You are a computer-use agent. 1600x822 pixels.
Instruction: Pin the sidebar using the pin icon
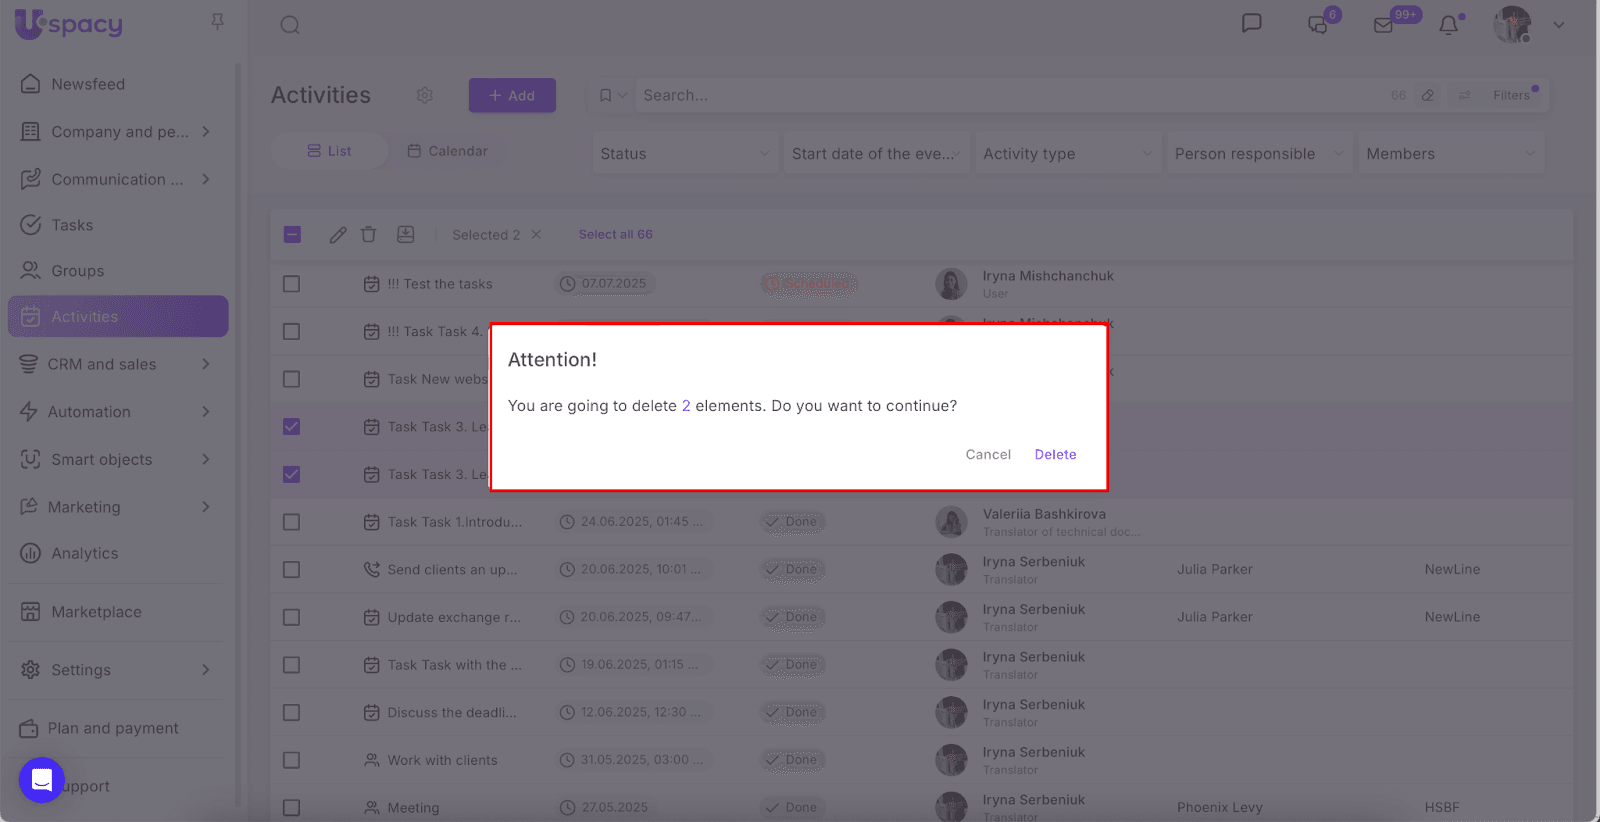[x=217, y=21]
